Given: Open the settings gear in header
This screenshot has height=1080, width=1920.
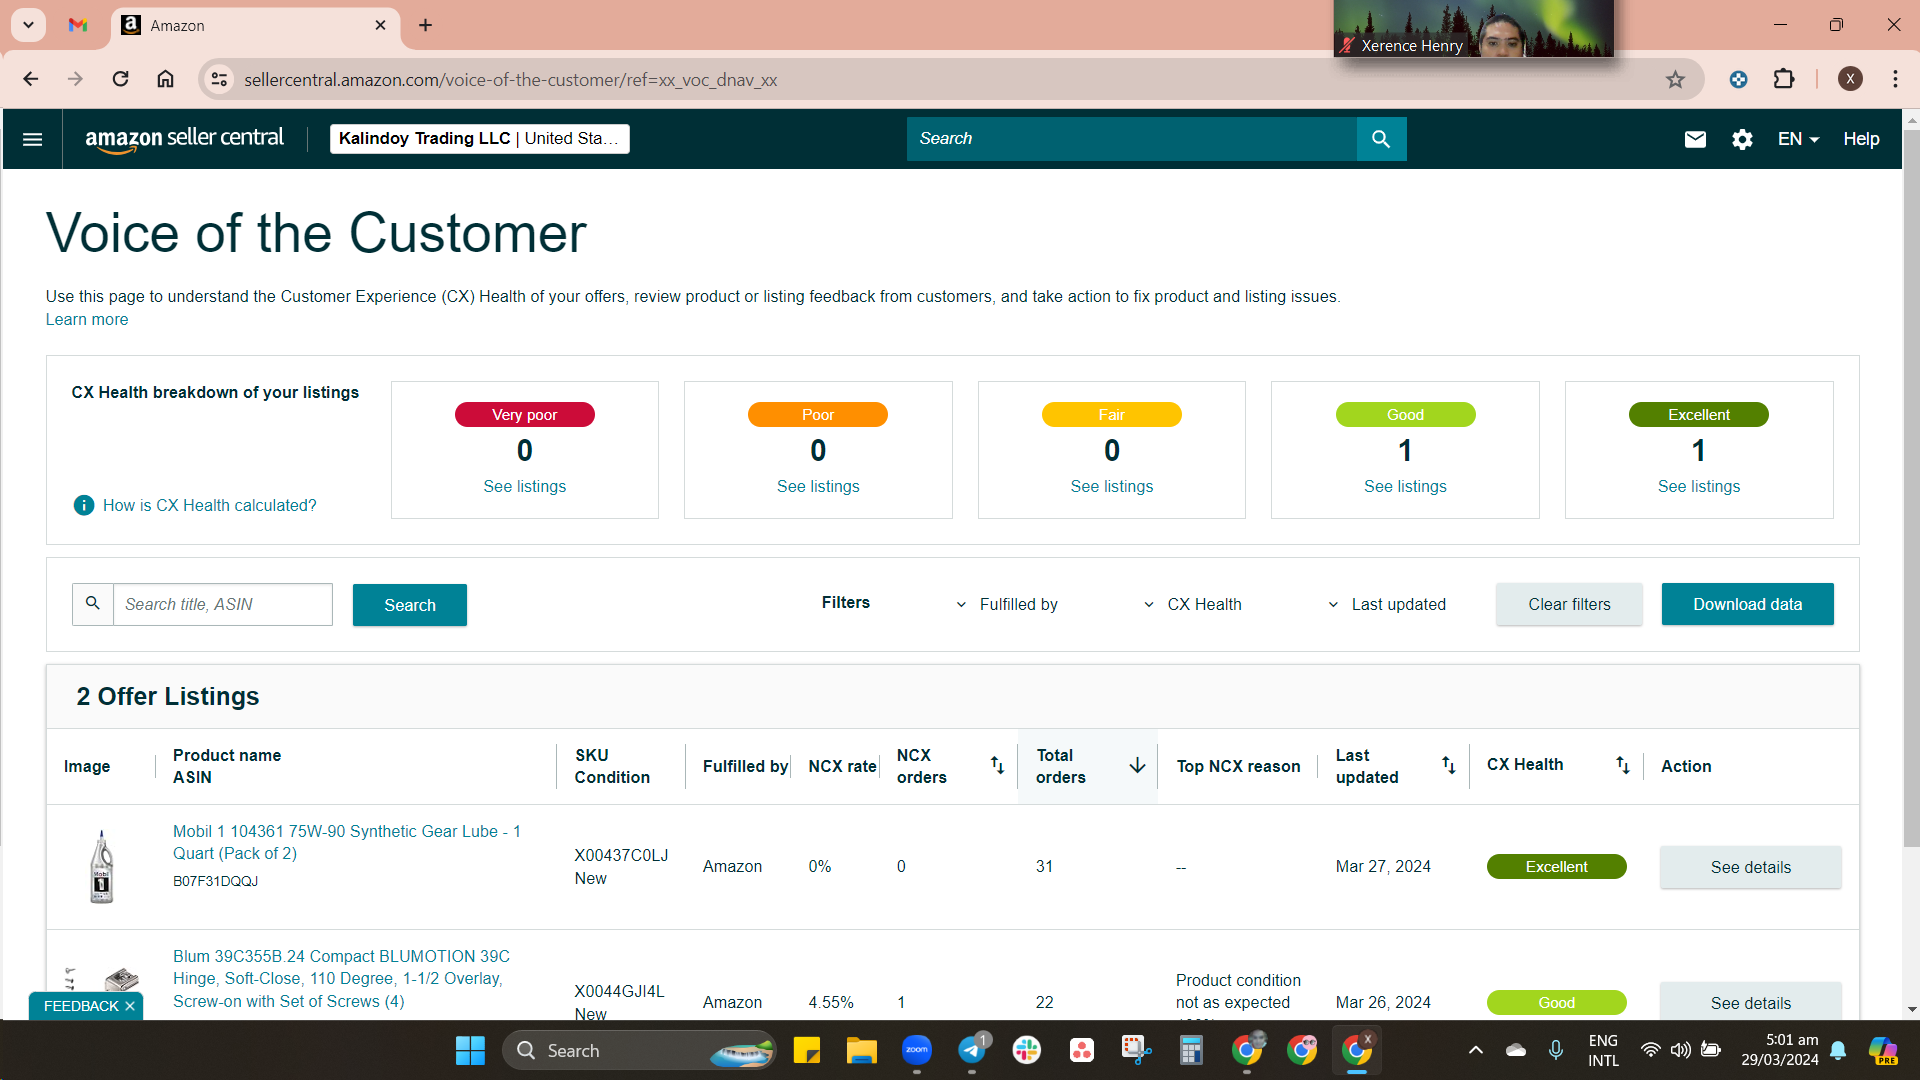Looking at the screenshot, I should 1742,139.
